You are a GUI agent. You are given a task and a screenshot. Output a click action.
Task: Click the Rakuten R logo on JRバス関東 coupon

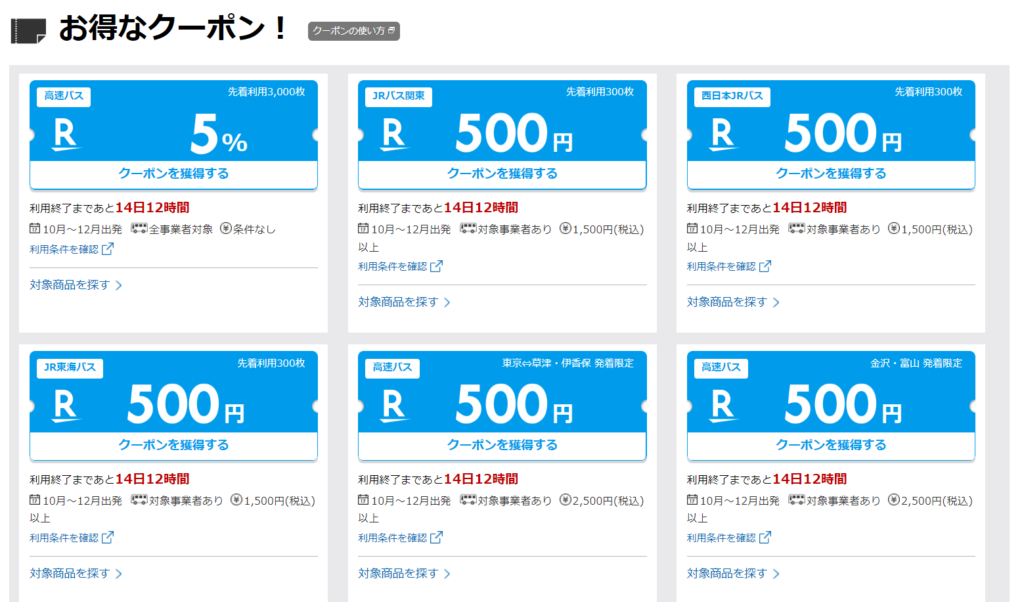click(x=394, y=135)
